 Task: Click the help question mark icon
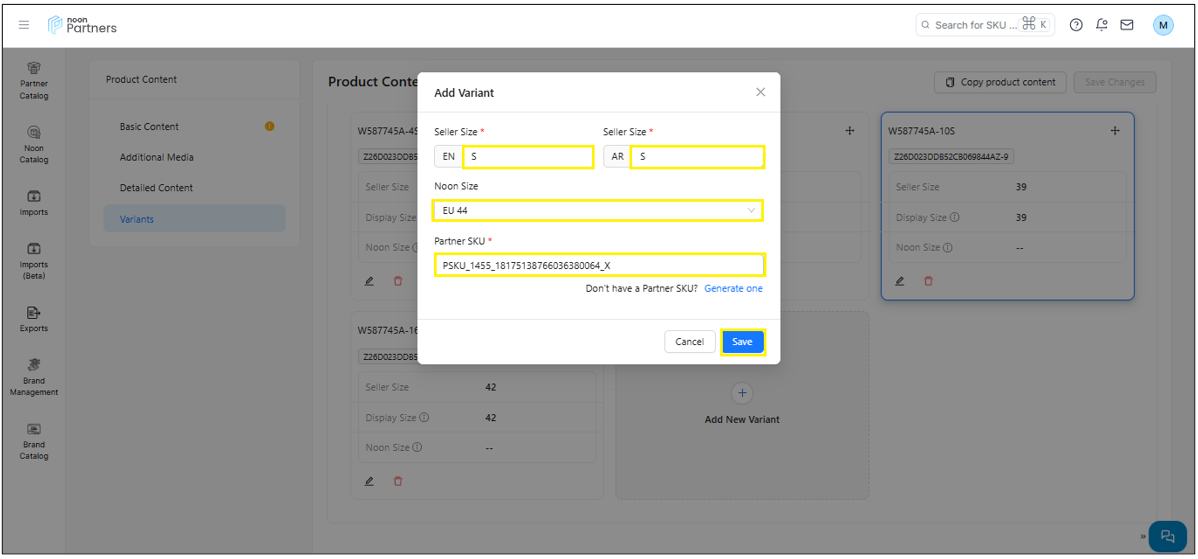[1076, 25]
